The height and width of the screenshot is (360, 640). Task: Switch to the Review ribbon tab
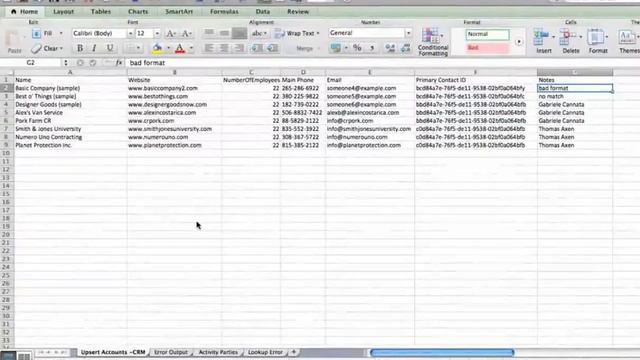pyautogui.click(x=298, y=12)
